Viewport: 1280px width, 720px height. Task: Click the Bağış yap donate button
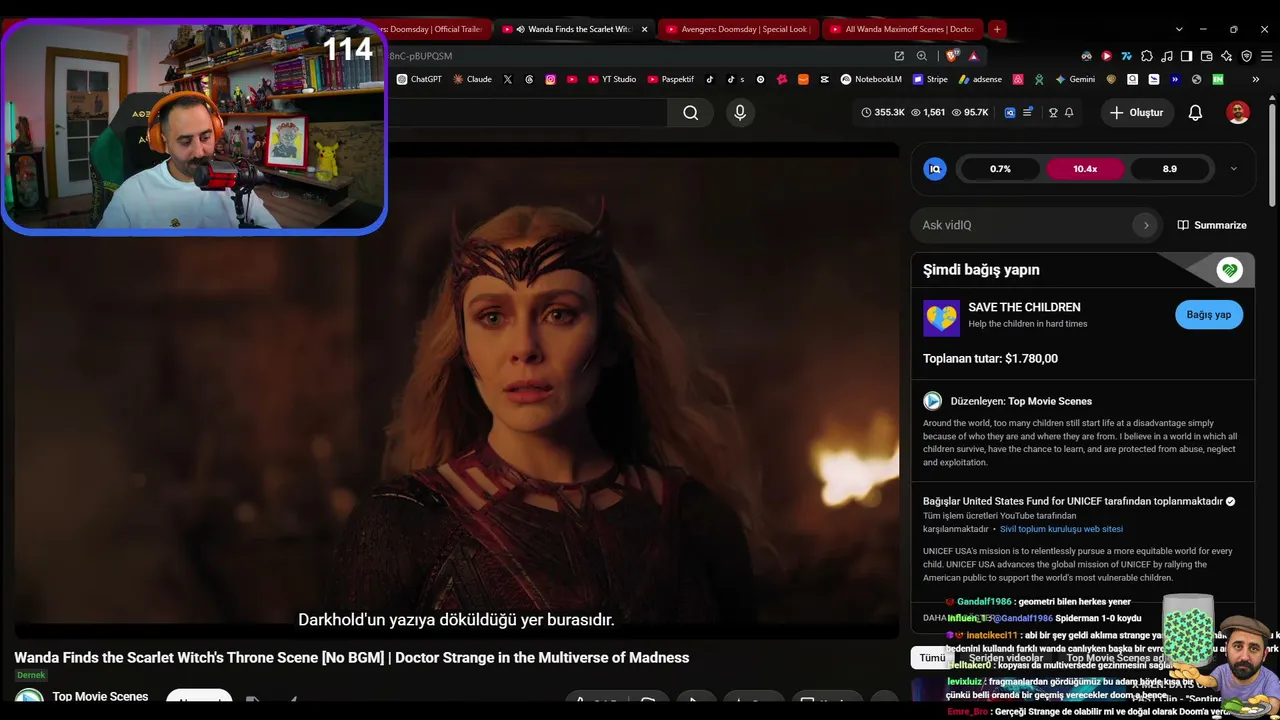point(1209,315)
